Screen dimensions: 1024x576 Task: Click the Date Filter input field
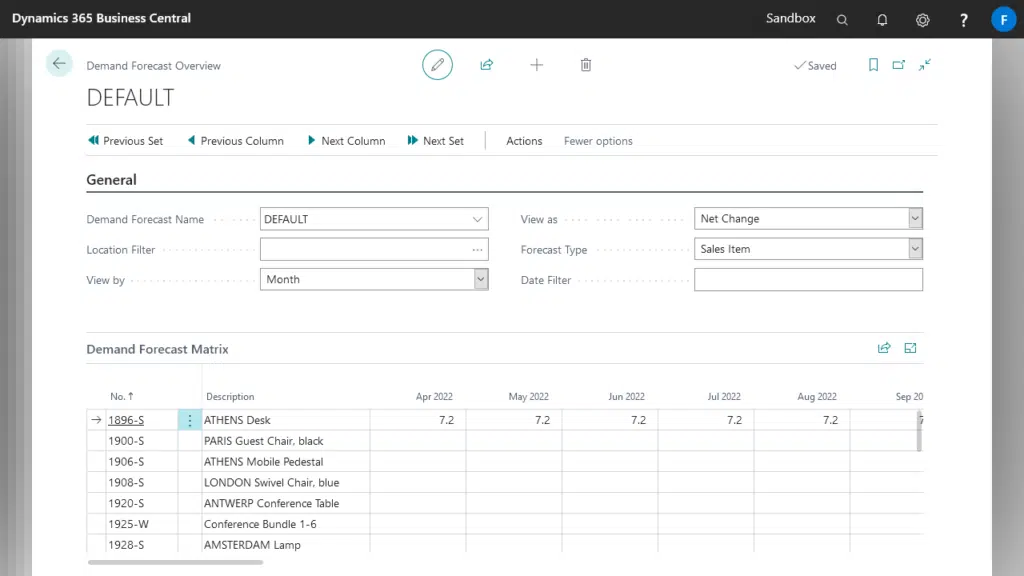[x=808, y=280]
